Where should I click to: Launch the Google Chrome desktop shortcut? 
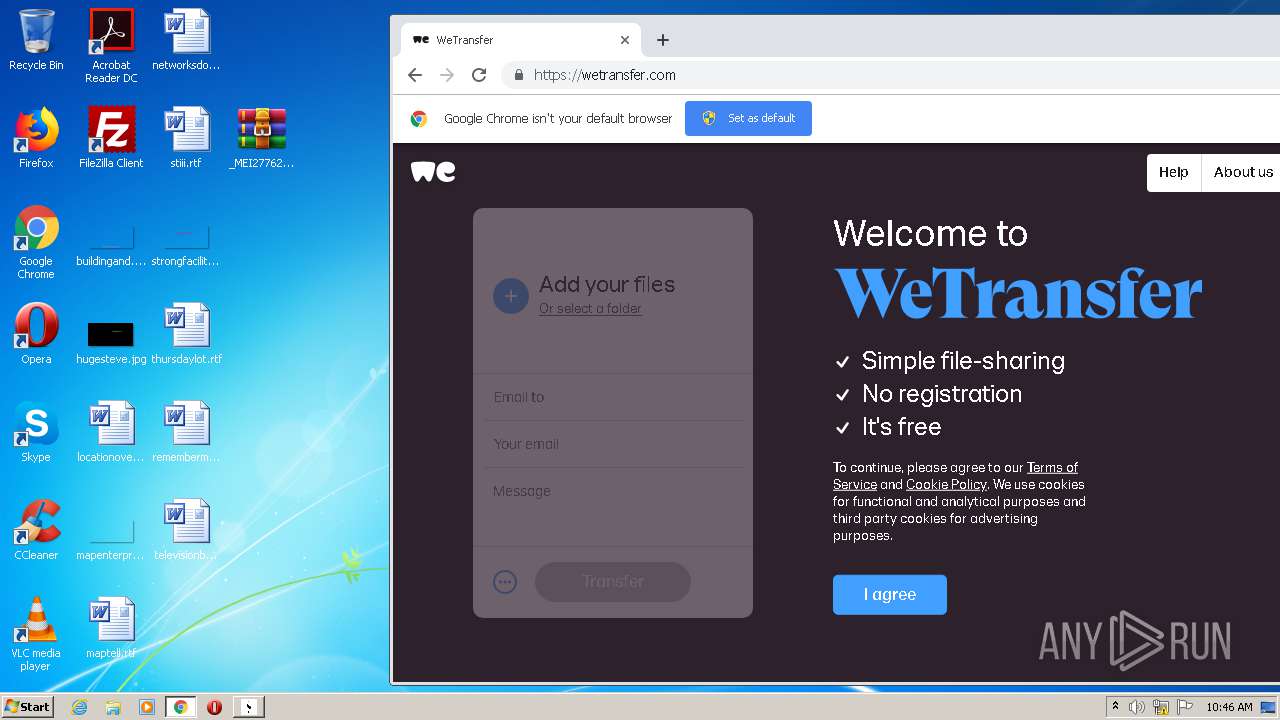[36, 242]
